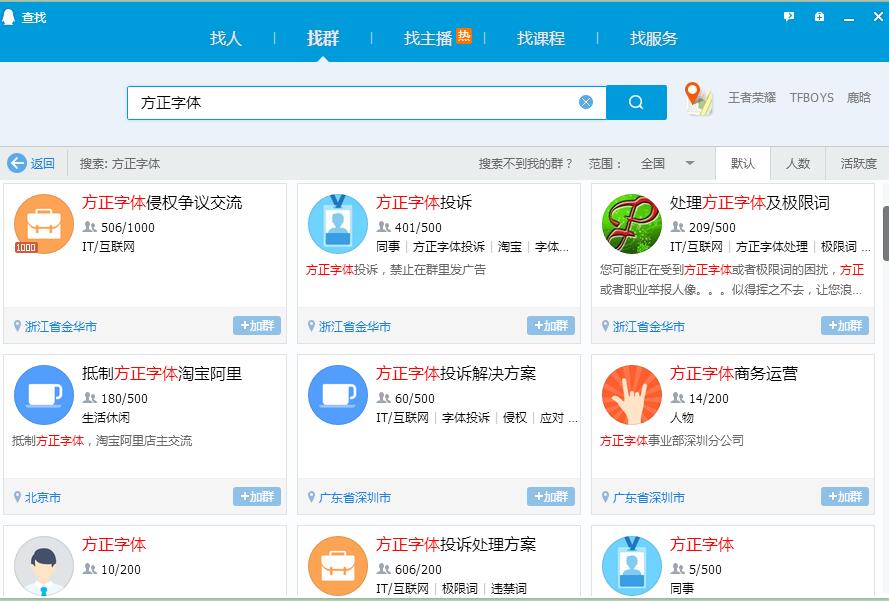Join 处理方正字体及极限词 group via +加群
This screenshot has width=889, height=601.
click(x=845, y=325)
